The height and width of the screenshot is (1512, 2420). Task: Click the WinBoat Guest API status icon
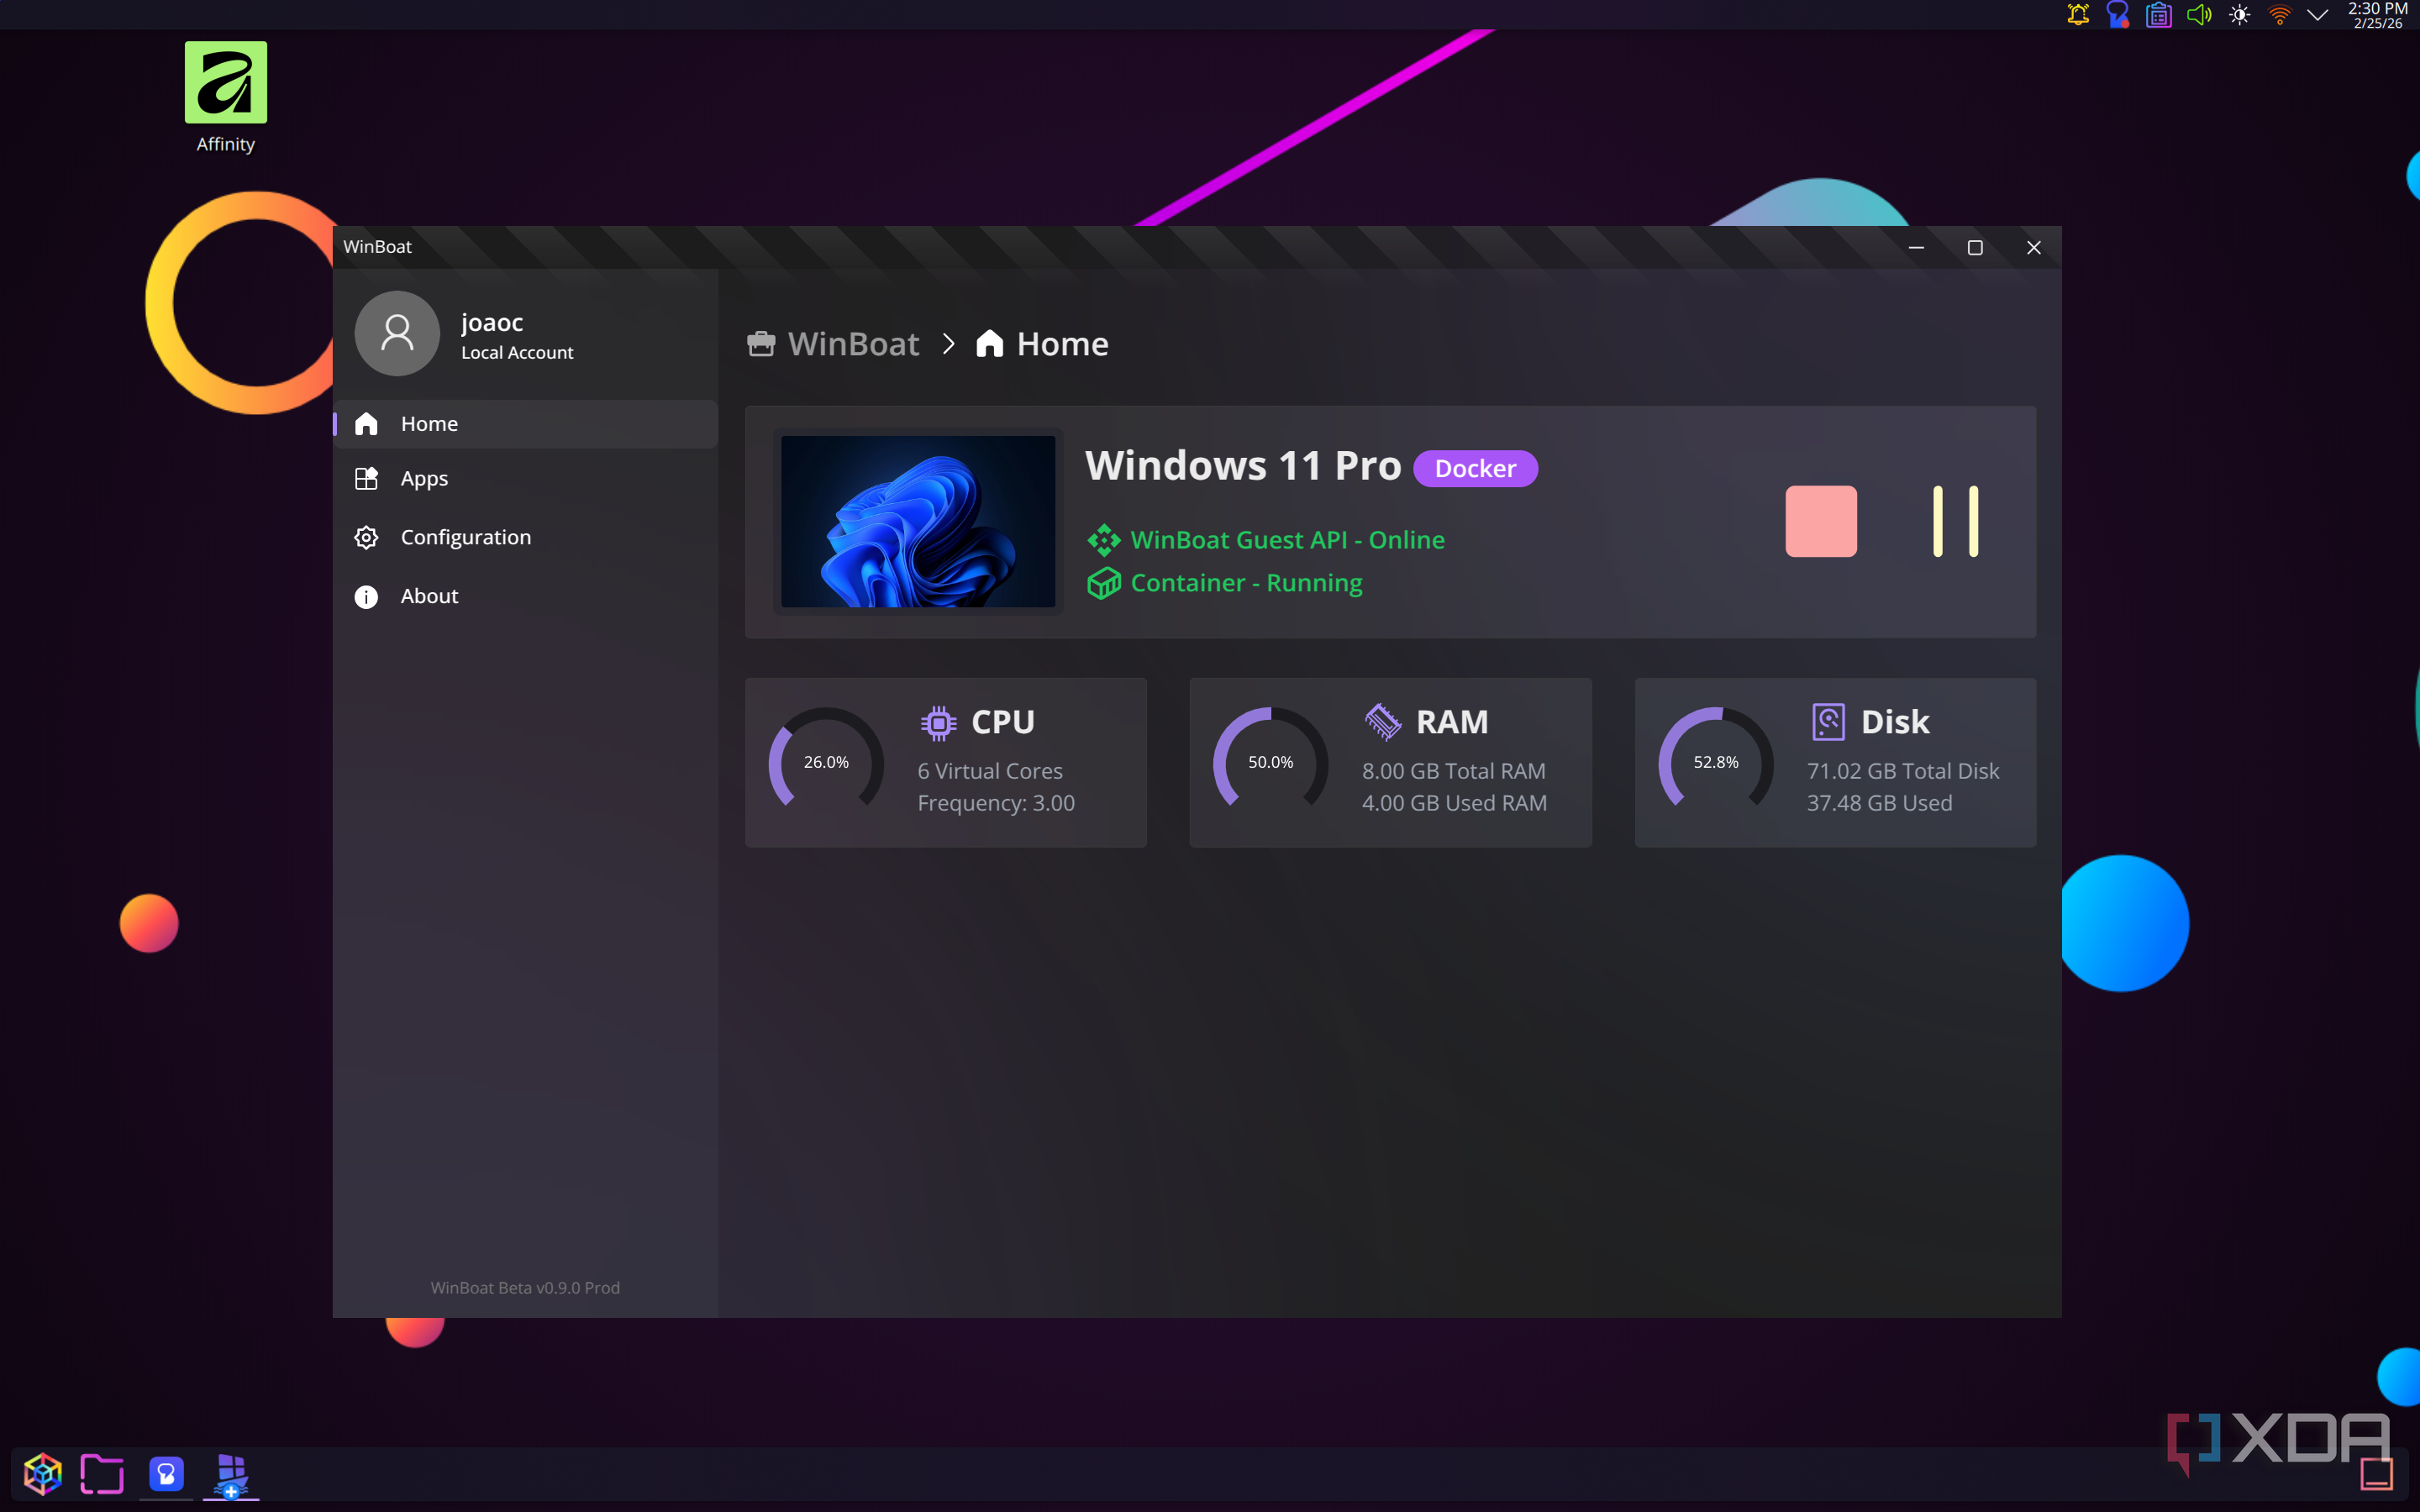tap(1104, 540)
